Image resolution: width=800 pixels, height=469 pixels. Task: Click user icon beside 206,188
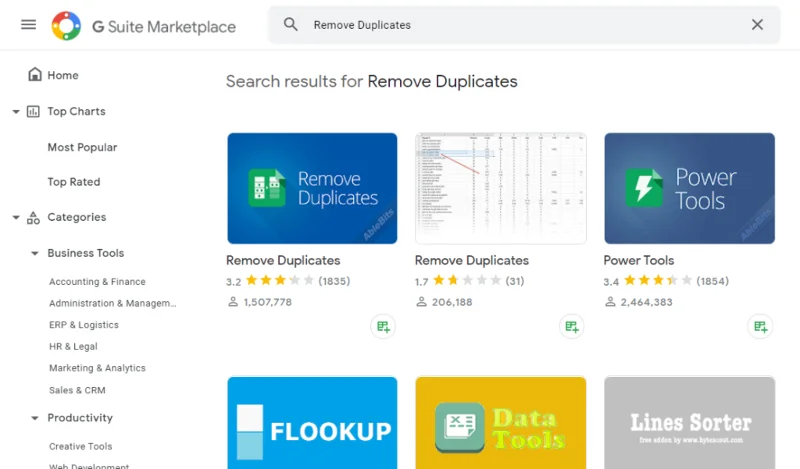pyautogui.click(x=421, y=302)
